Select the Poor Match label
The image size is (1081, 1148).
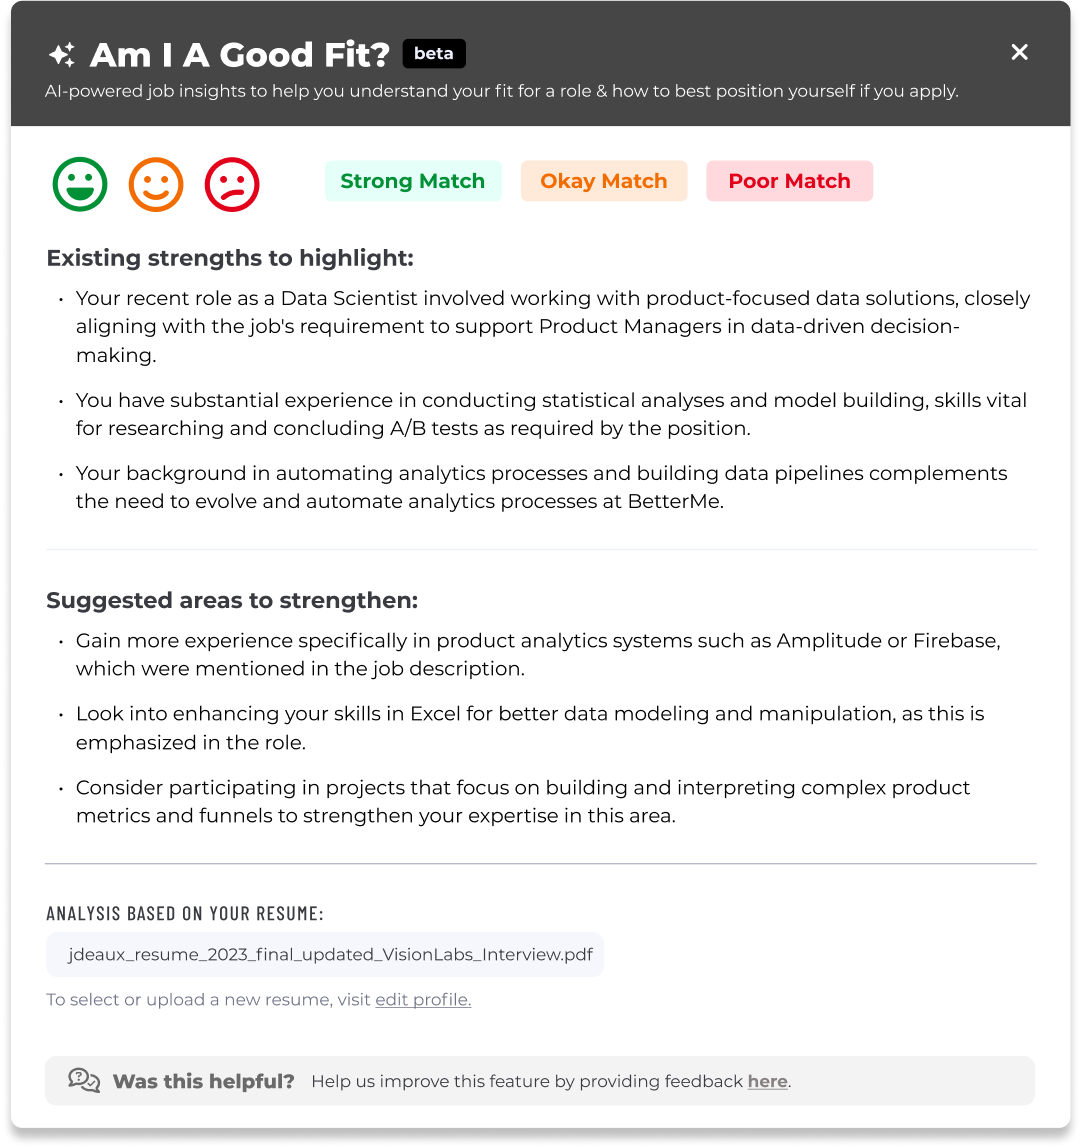[789, 181]
